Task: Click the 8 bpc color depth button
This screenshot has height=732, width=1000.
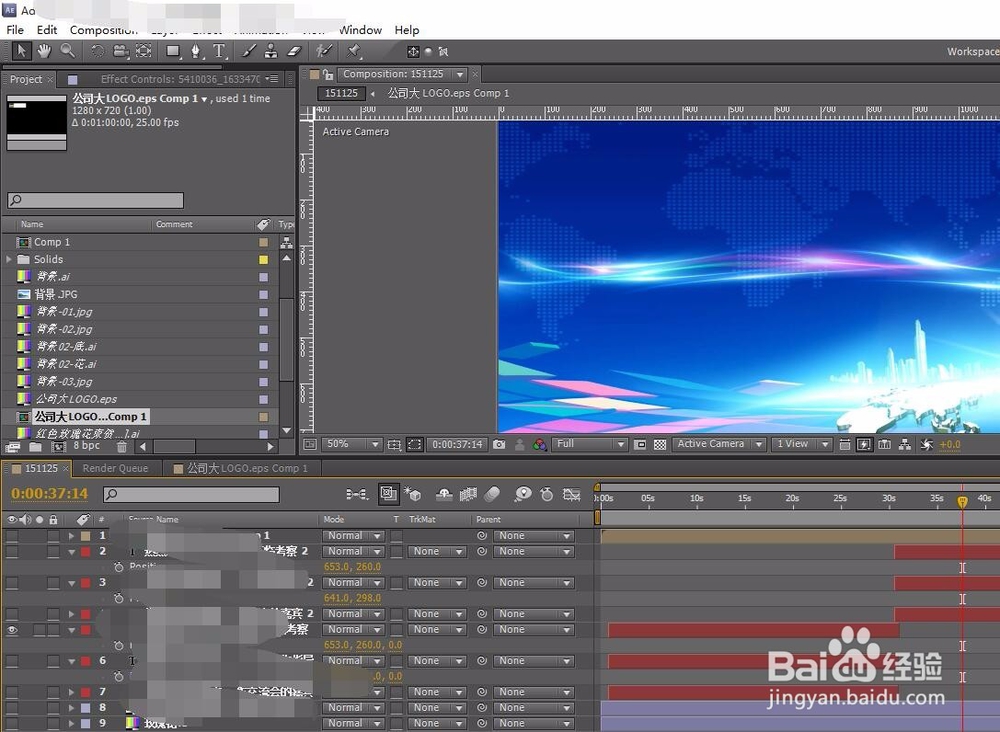Action: 86,446
